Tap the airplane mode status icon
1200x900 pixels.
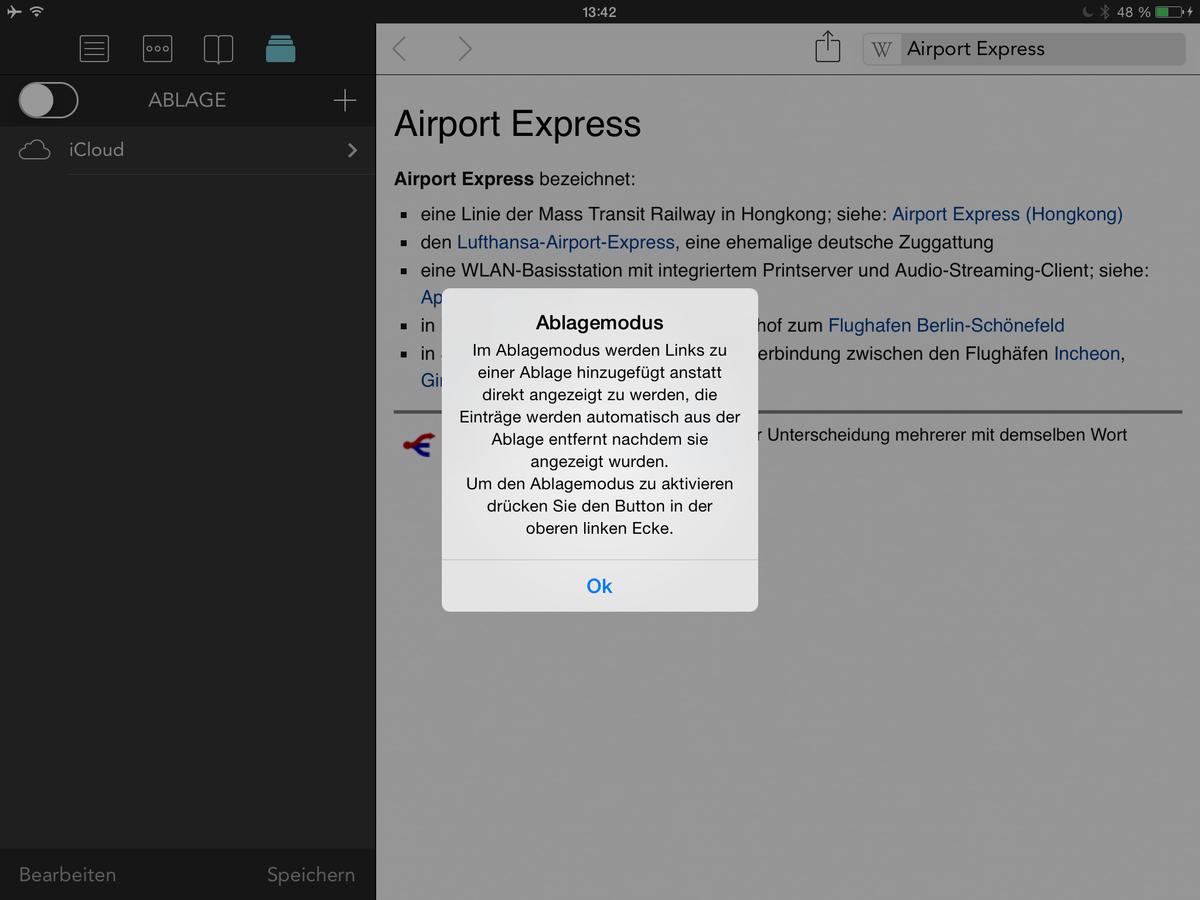click(x=13, y=12)
